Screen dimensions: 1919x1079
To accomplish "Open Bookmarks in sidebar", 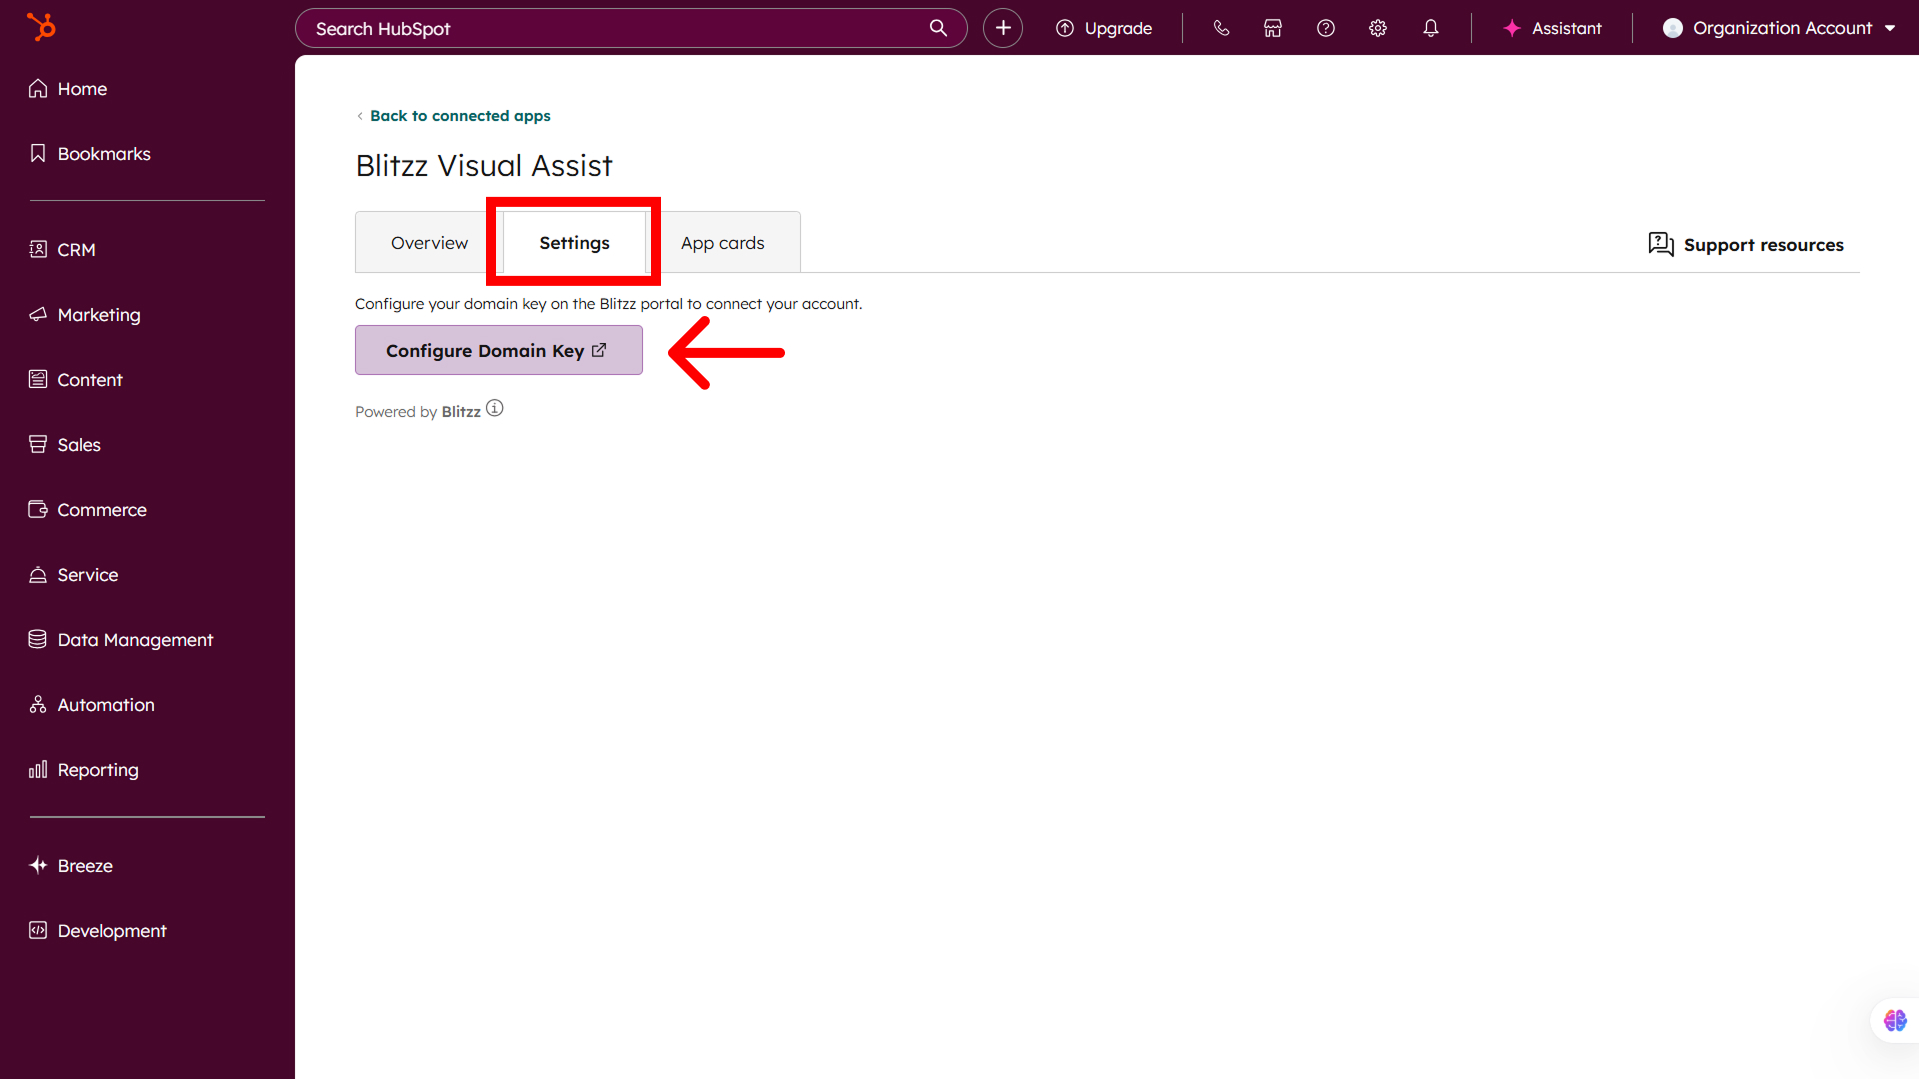I will point(90,154).
